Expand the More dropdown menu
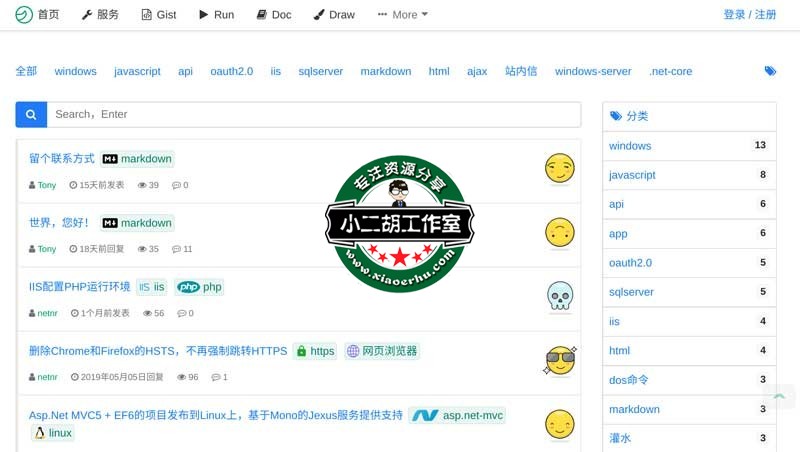The image size is (800, 452). [403, 15]
